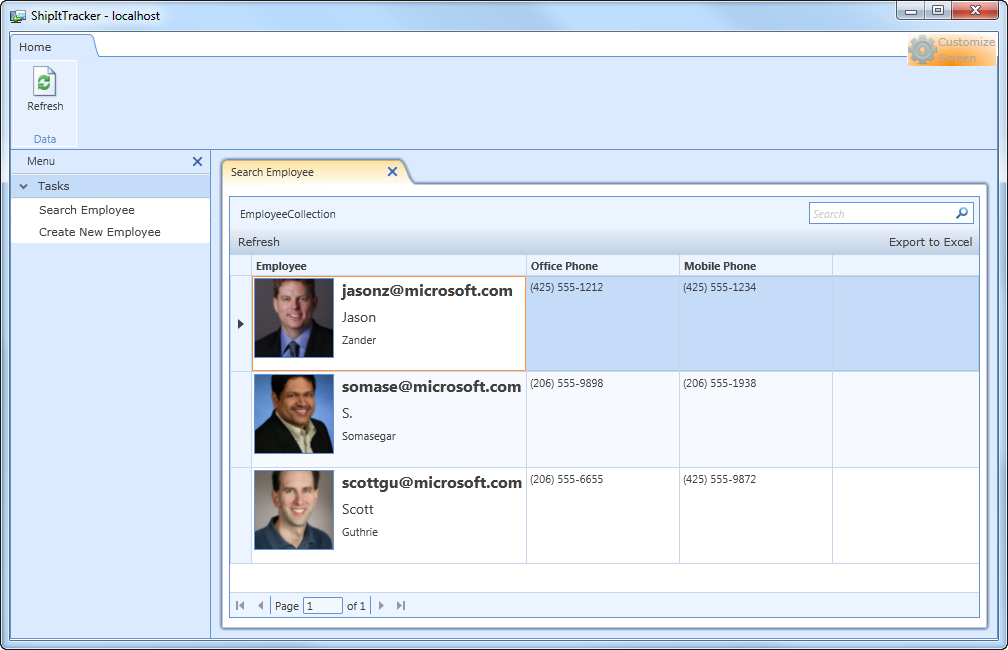Click the next page arrow icon
The height and width of the screenshot is (650, 1008).
click(x=381, y=605)
